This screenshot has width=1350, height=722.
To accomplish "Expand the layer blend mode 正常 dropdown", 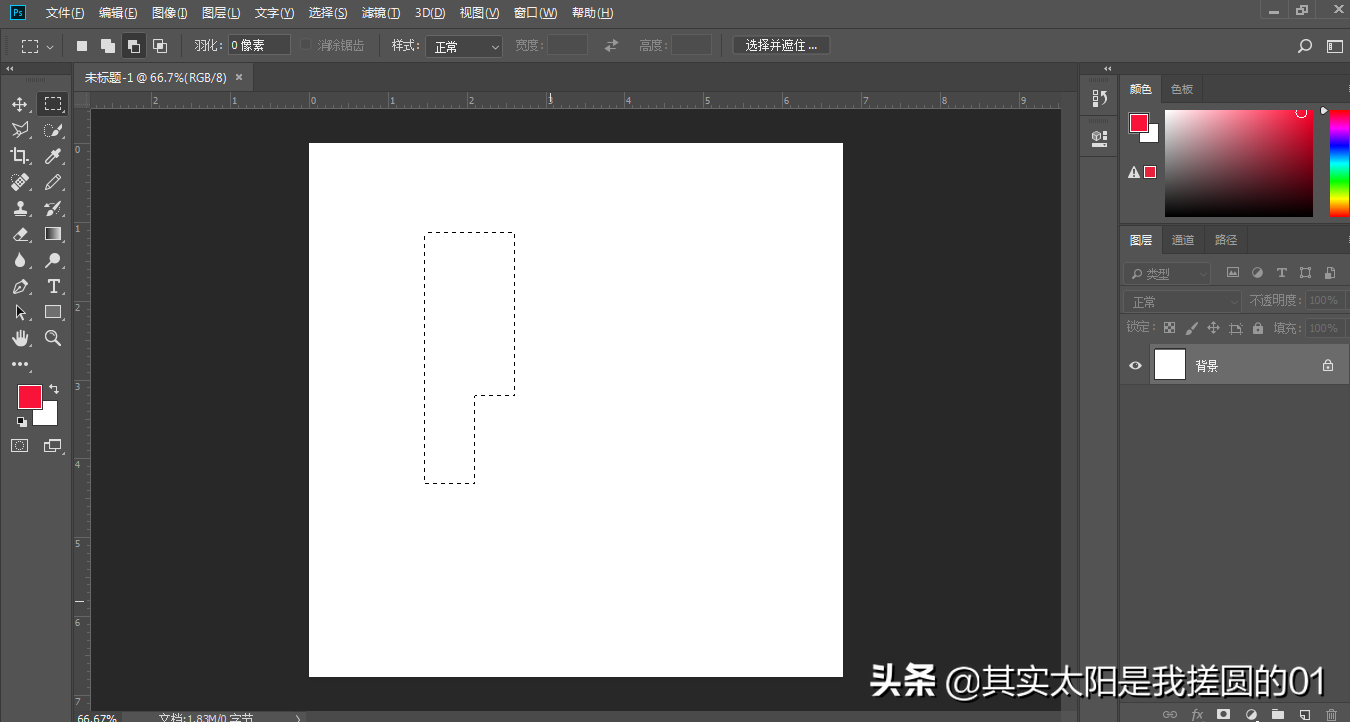I will pos(1181,301).
